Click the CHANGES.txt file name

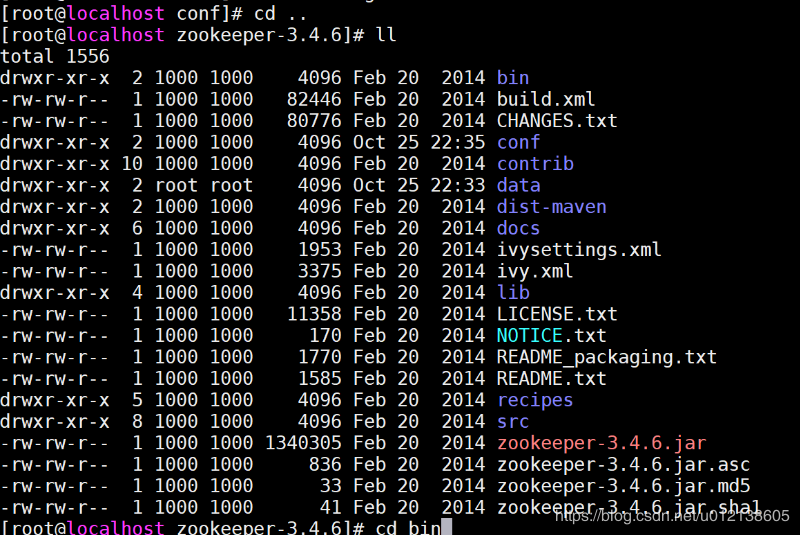coord(557,120)
